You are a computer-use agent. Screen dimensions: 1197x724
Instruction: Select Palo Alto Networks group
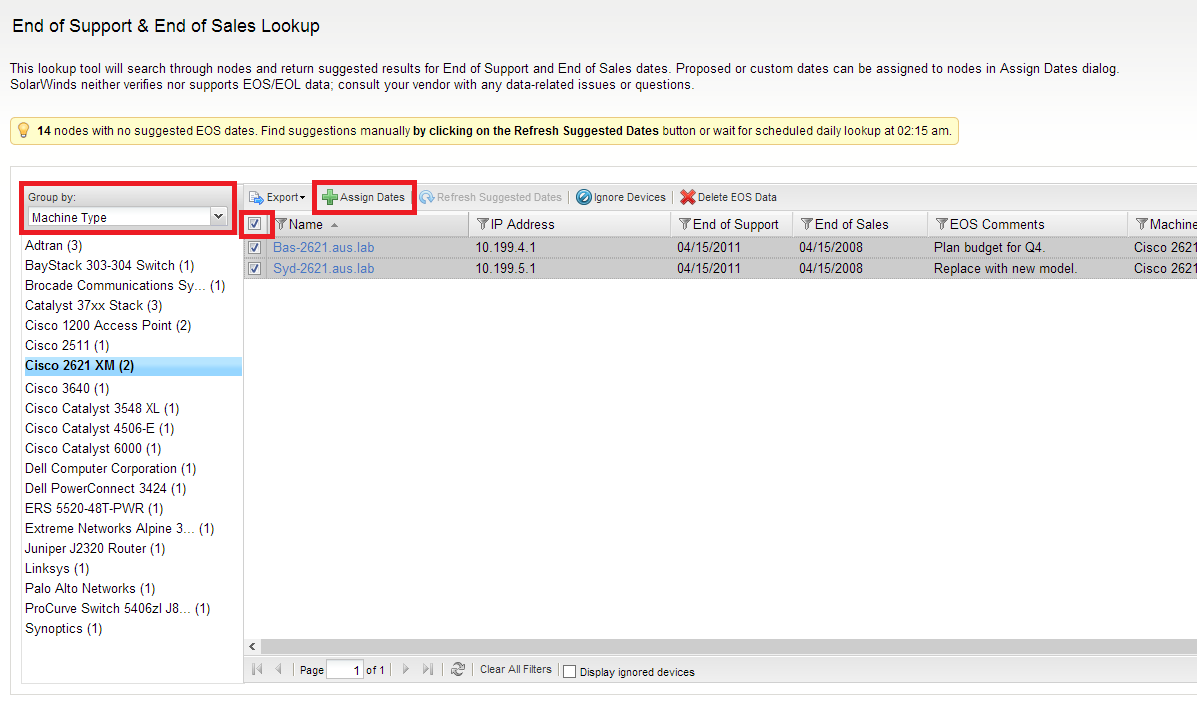coord(90,588)
